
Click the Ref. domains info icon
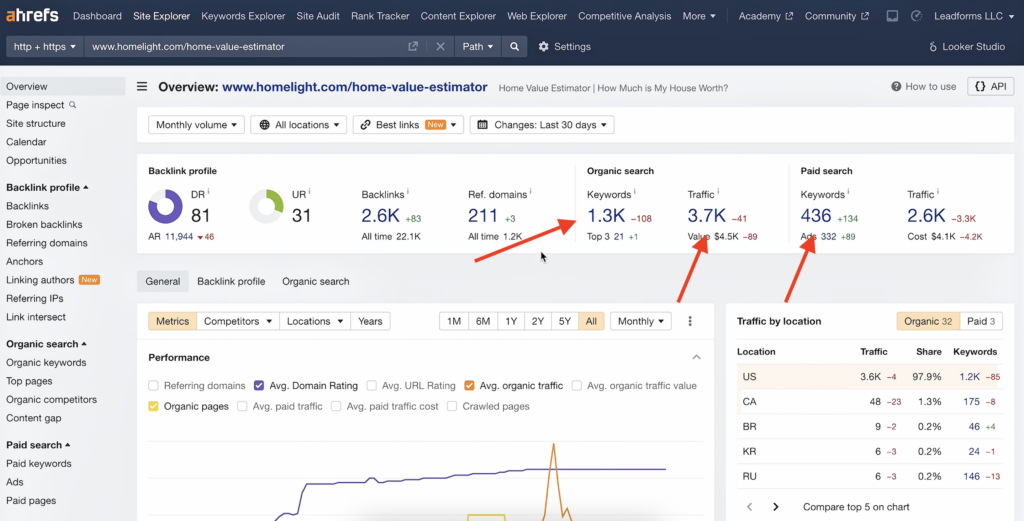pos(531,191)
